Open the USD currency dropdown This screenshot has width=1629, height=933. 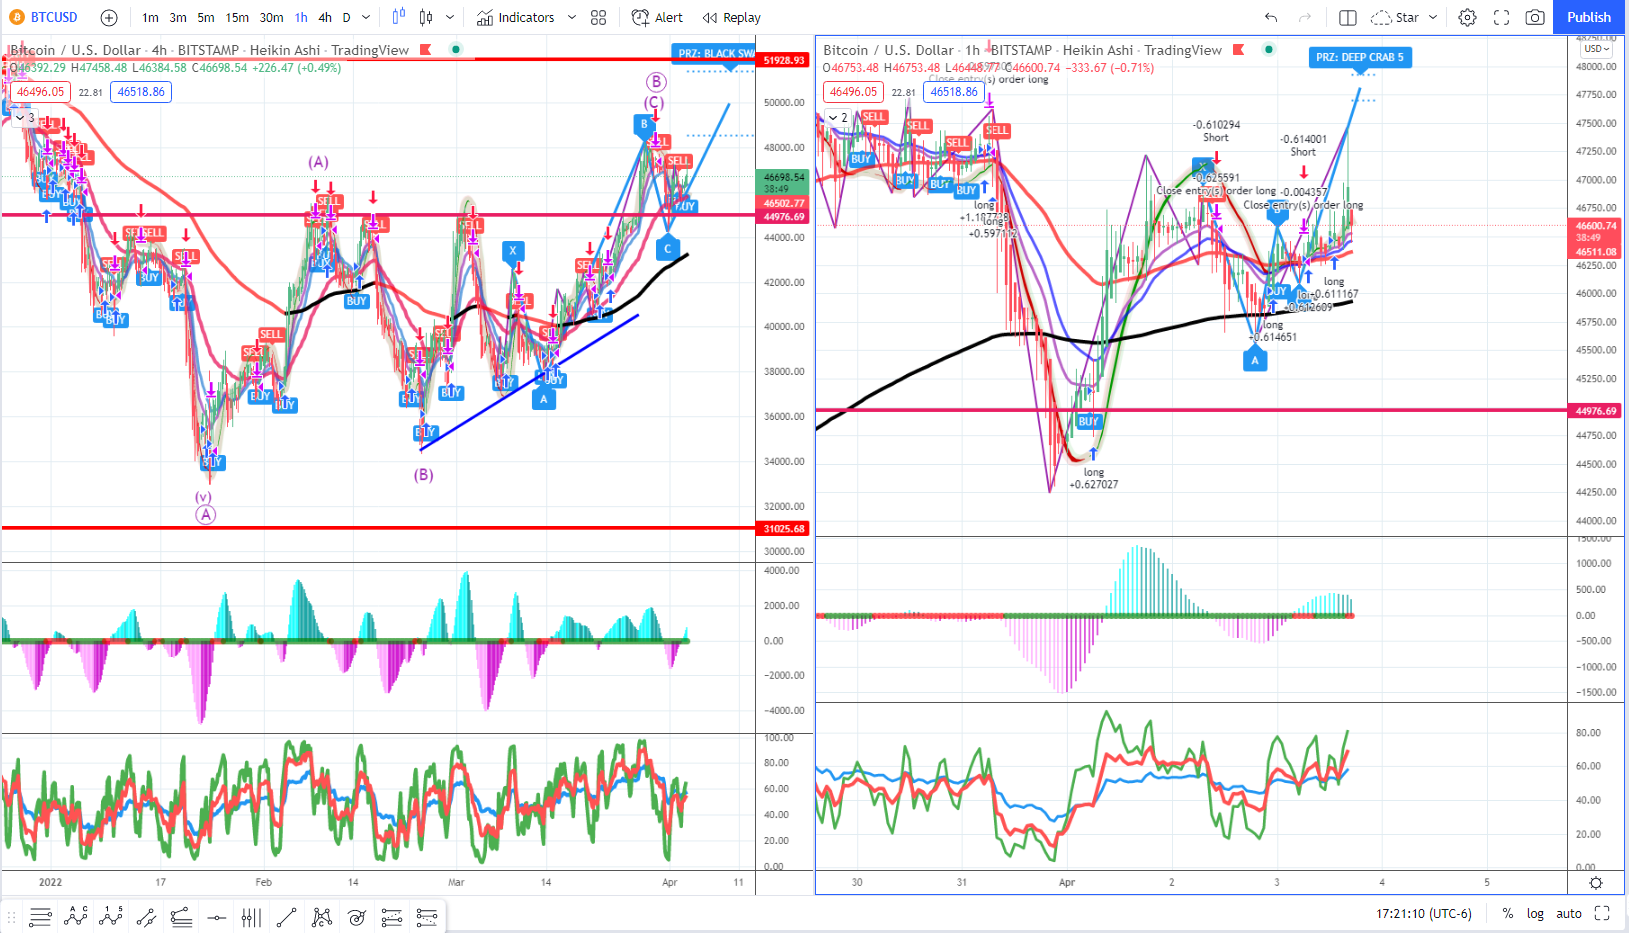tap(1596, 48)
